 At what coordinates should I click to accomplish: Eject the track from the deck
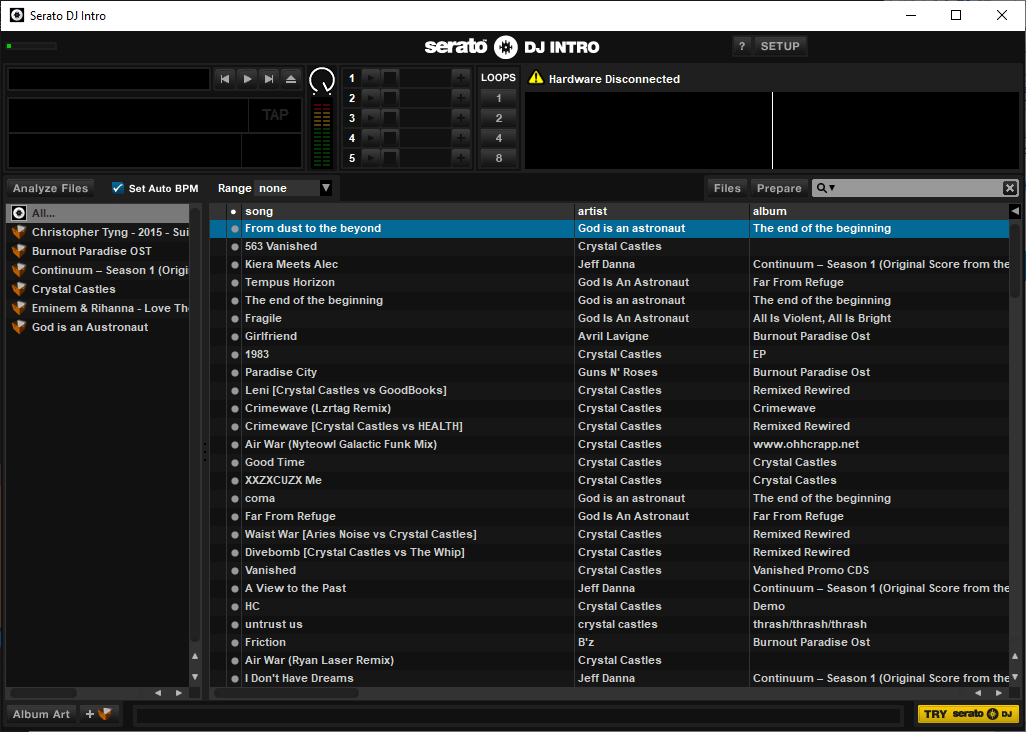coord(291,79)
